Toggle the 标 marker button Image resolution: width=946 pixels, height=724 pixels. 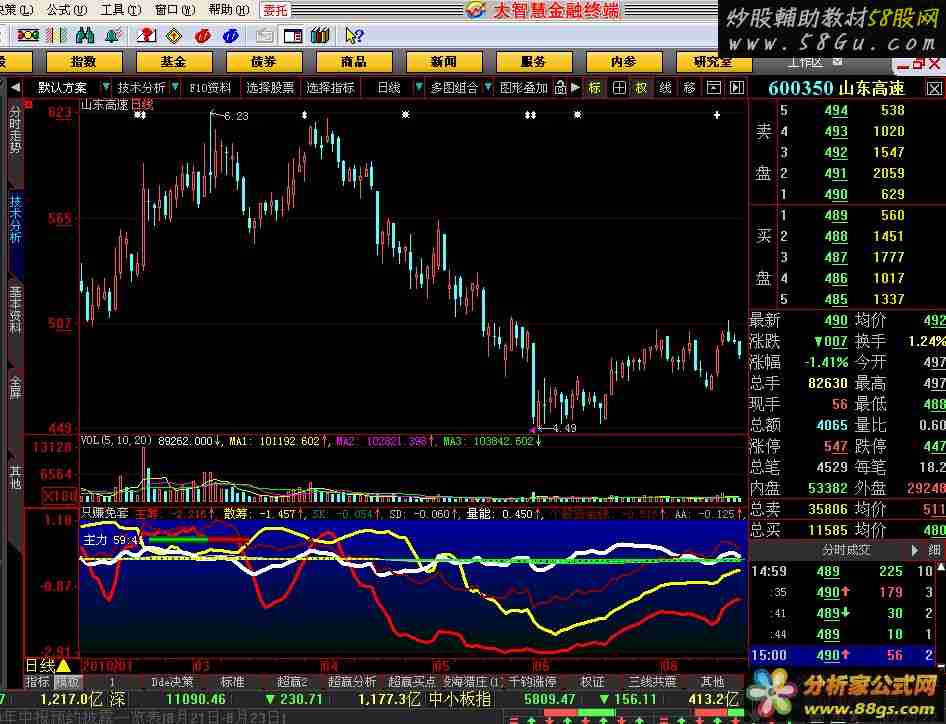click(x=595, y=87)
